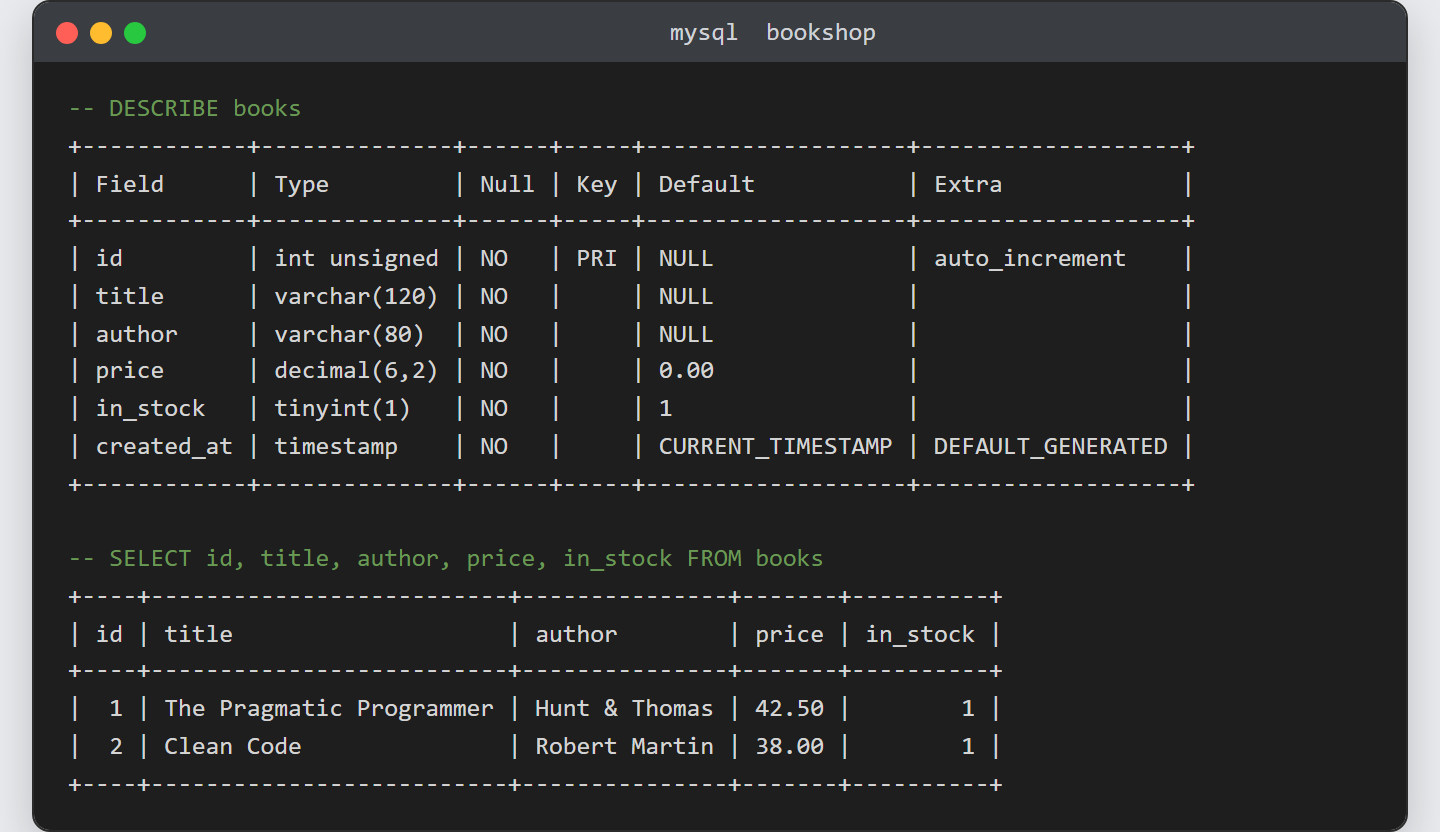Click the 'Null' column header

[x=507, y=184]
